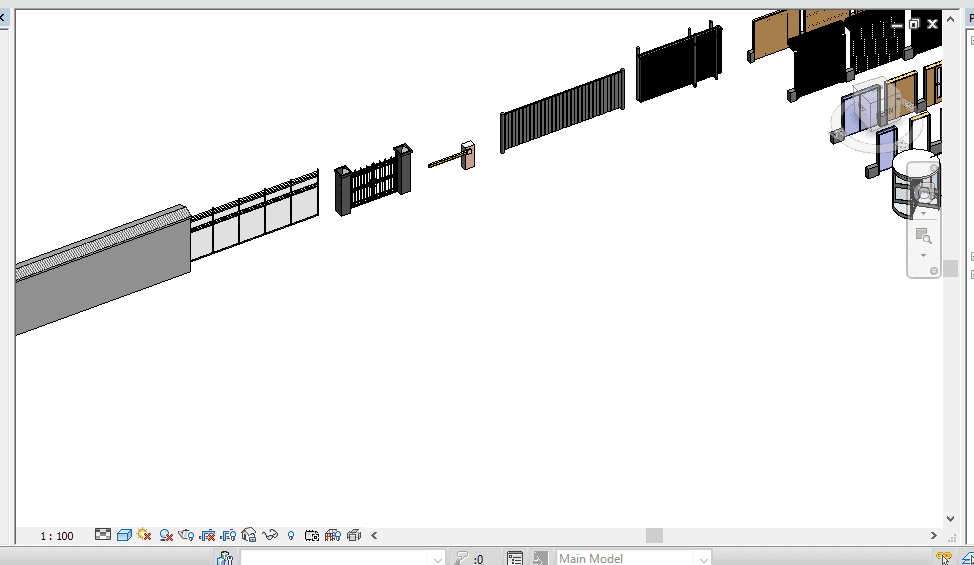Click Temporary Hide/Isolate glasses icon
The width and height of the screenshot is (974, 565).
(x=269, y=535)
